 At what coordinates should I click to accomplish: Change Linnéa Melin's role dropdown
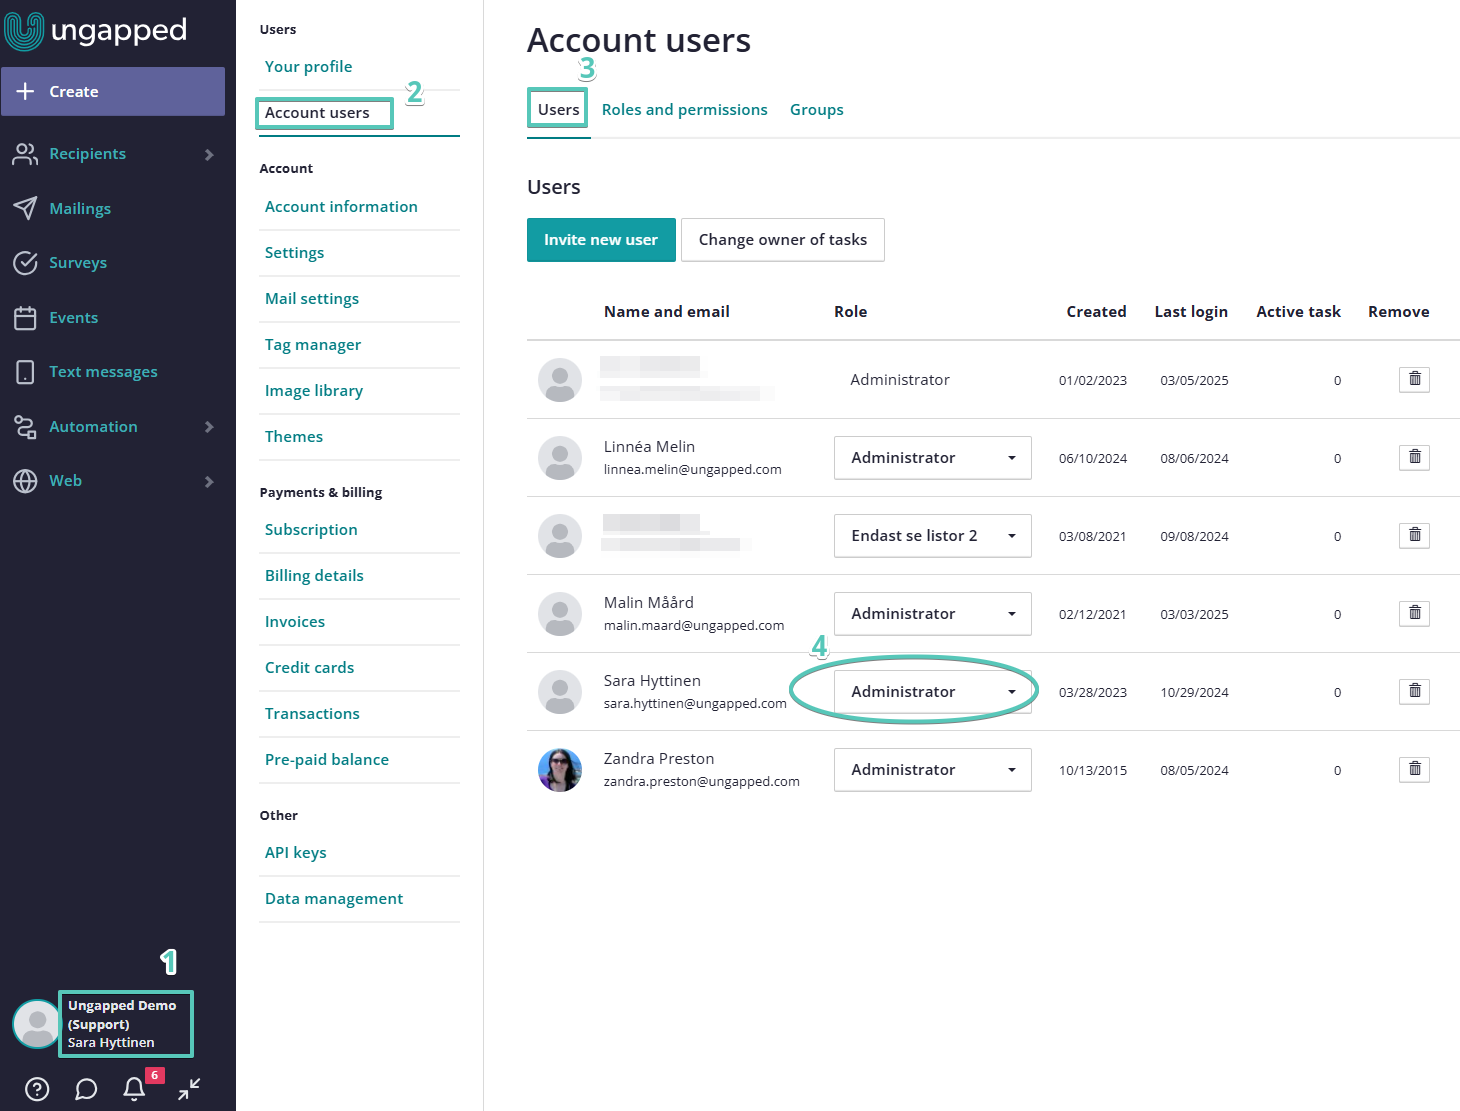pos(932,458)
